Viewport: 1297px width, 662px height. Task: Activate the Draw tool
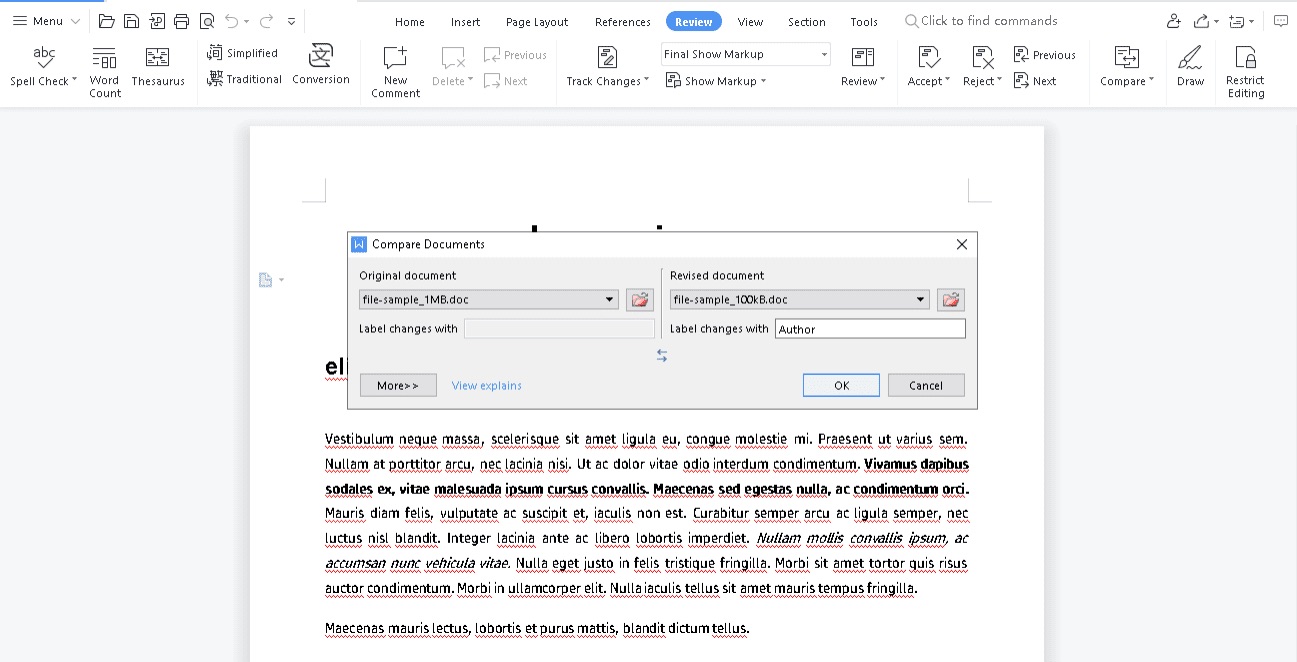[x=1190, y=68]
